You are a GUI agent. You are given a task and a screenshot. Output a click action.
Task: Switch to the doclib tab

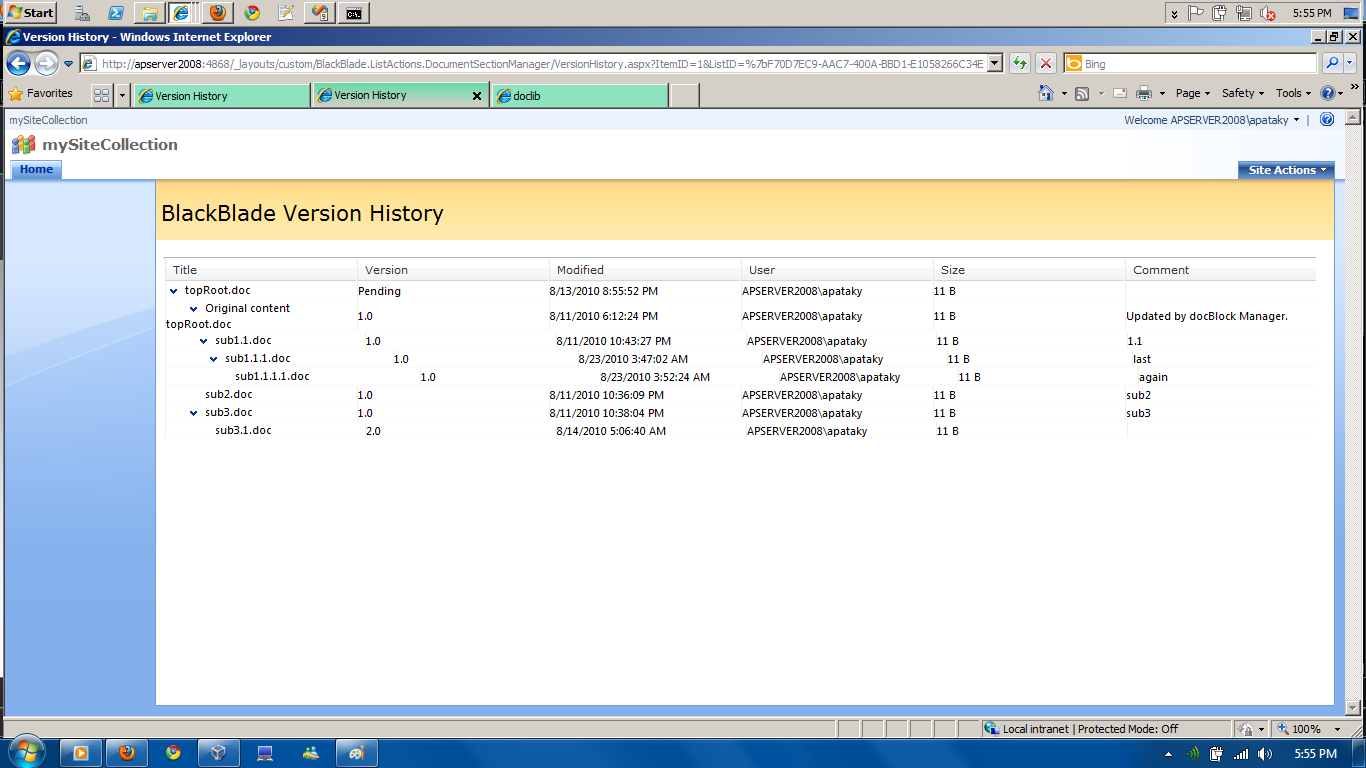click(x=580, y=96)
